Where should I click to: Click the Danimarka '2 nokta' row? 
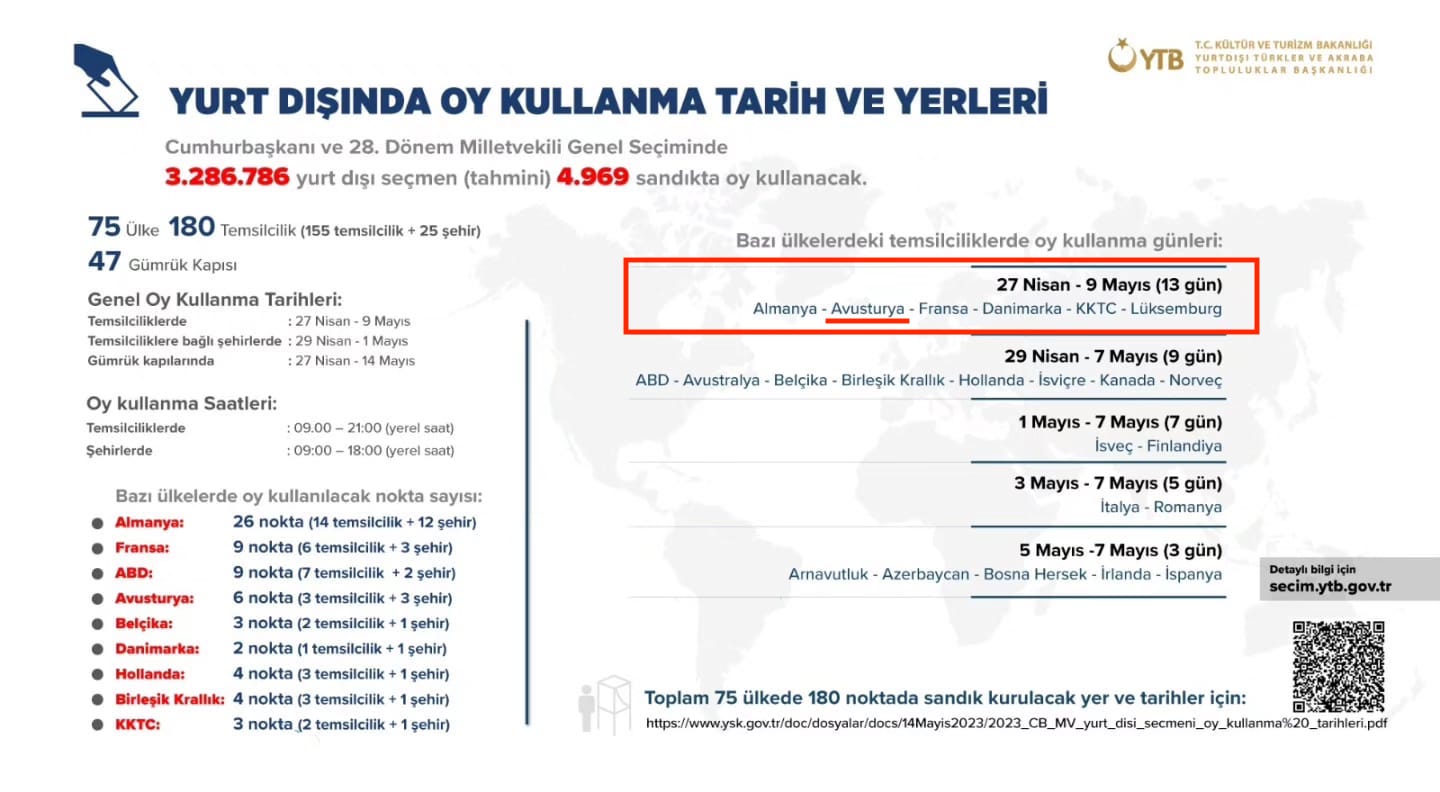click(x=268, y=648)
